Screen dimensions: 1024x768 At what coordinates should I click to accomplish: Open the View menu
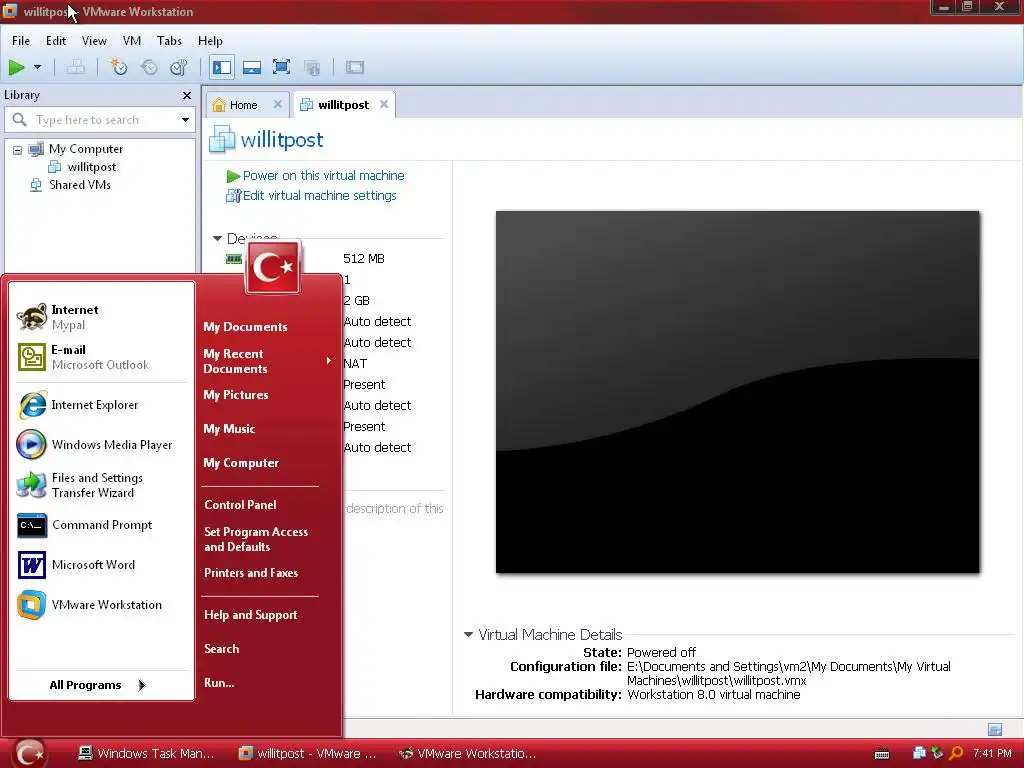click(94, 40)
